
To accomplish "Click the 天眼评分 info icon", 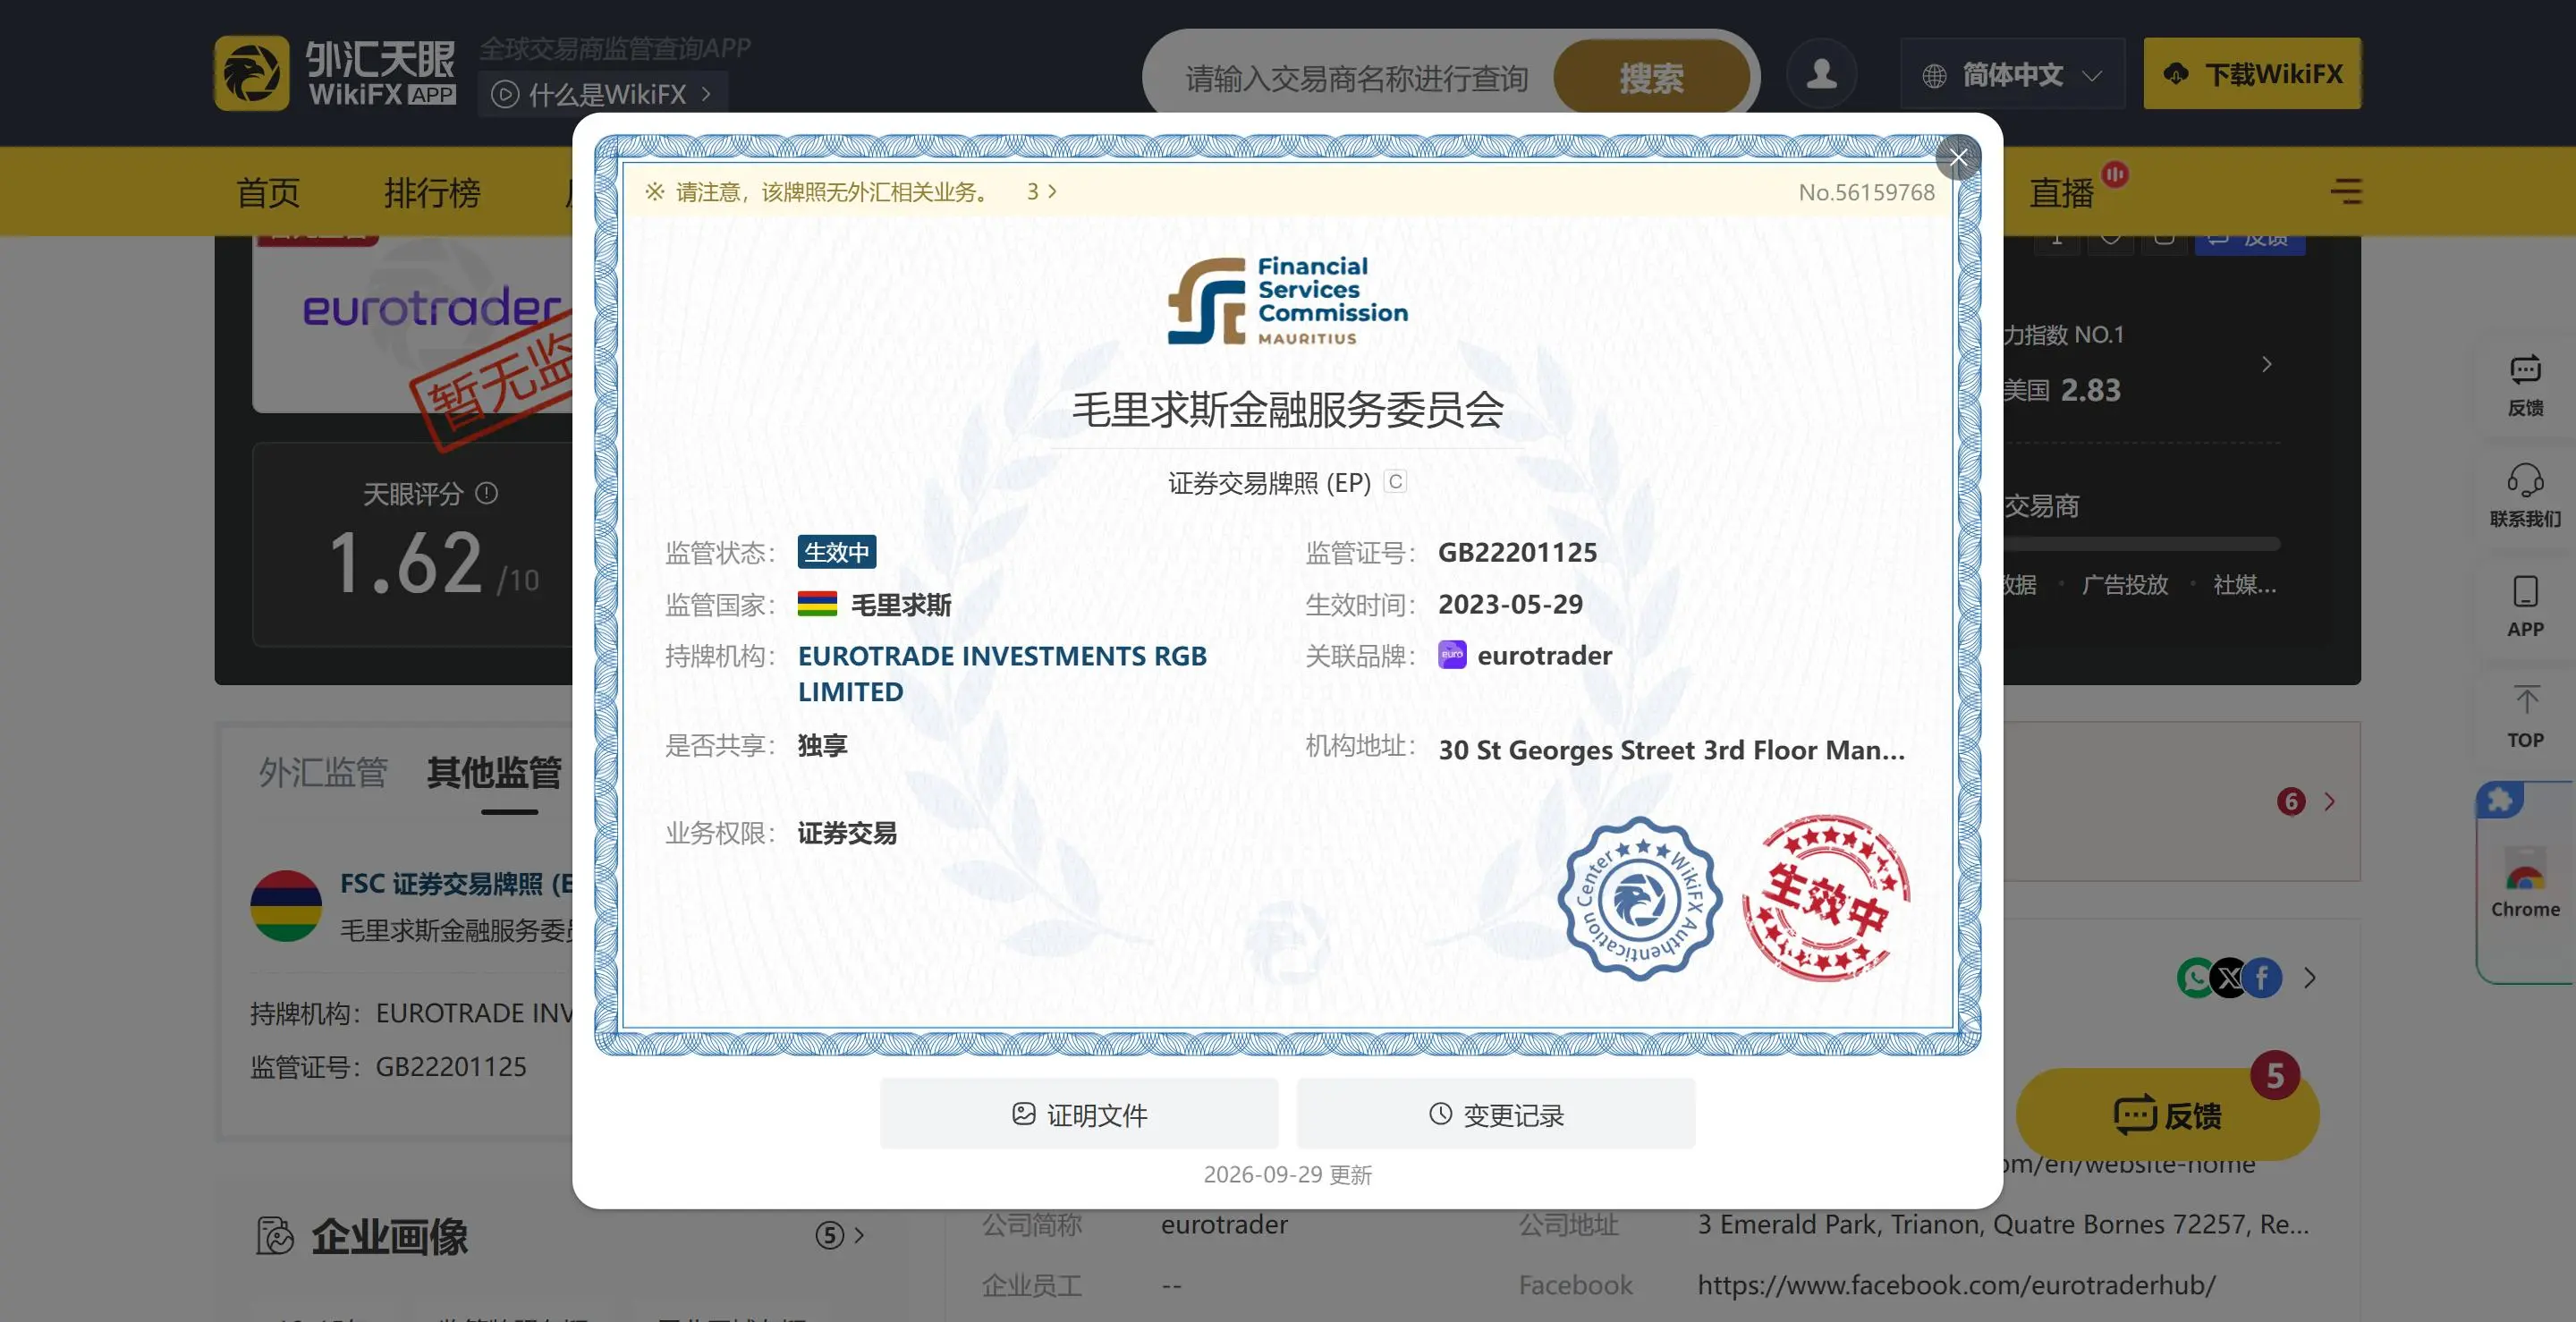I will [486, 493].
